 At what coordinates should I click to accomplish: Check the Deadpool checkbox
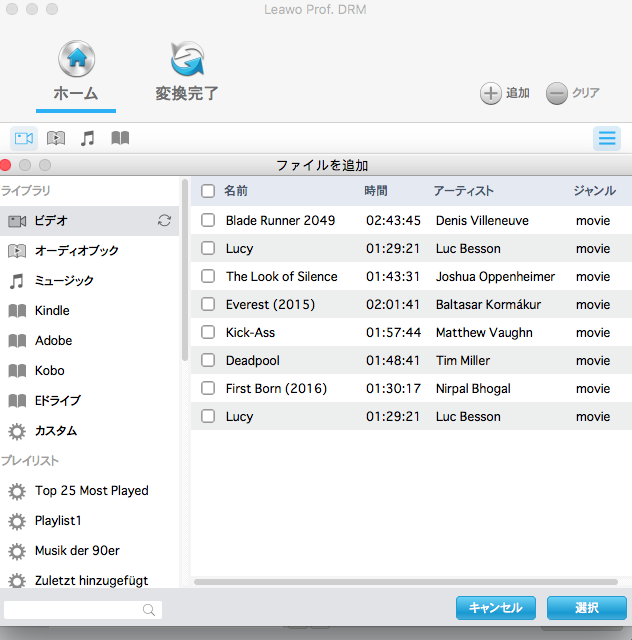pyautogui.click(x=208, y=360)
